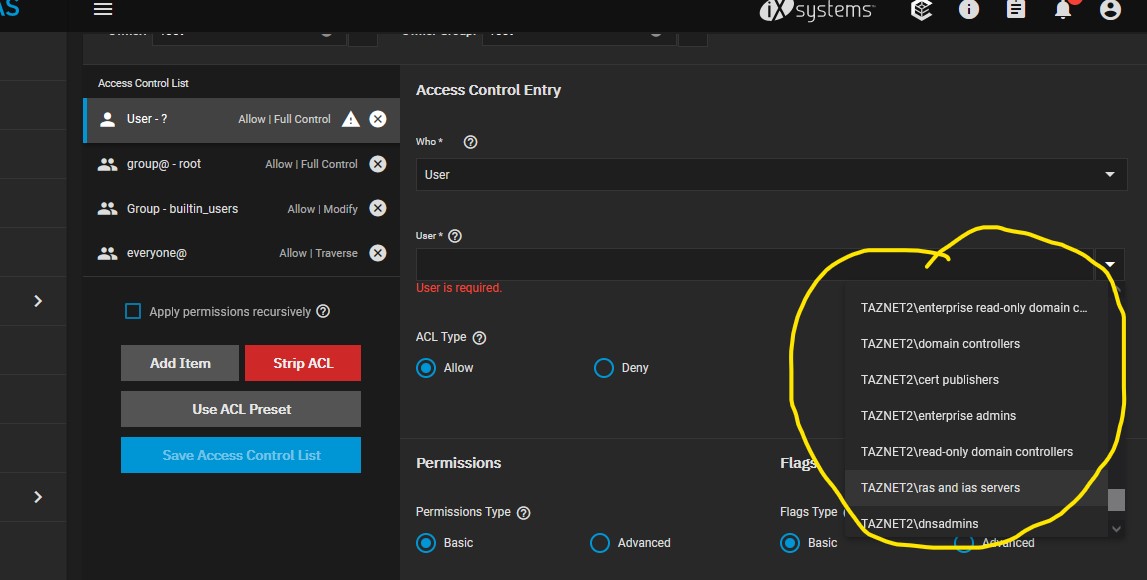Choose Basic flags type
This screenshot has width=1147, height=580.
[790, 543]
